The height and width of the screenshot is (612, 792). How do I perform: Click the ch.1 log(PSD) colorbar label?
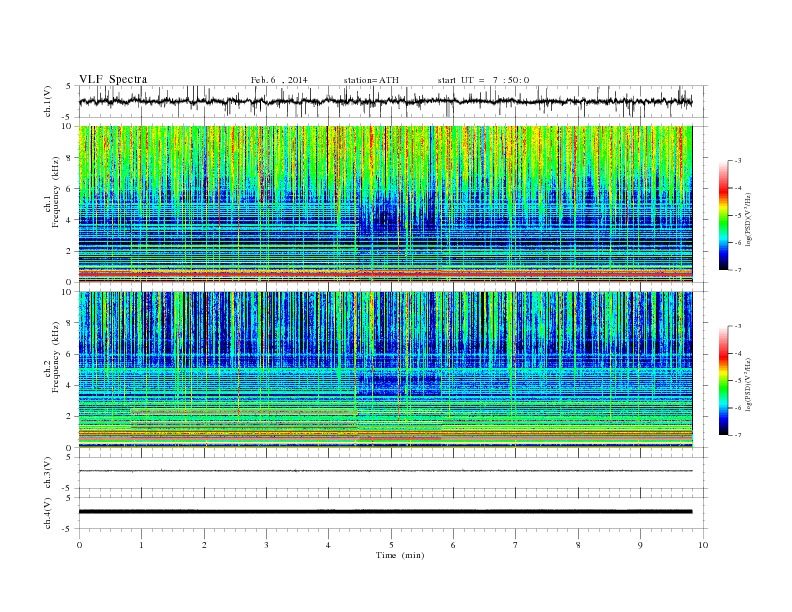(750, 220)
